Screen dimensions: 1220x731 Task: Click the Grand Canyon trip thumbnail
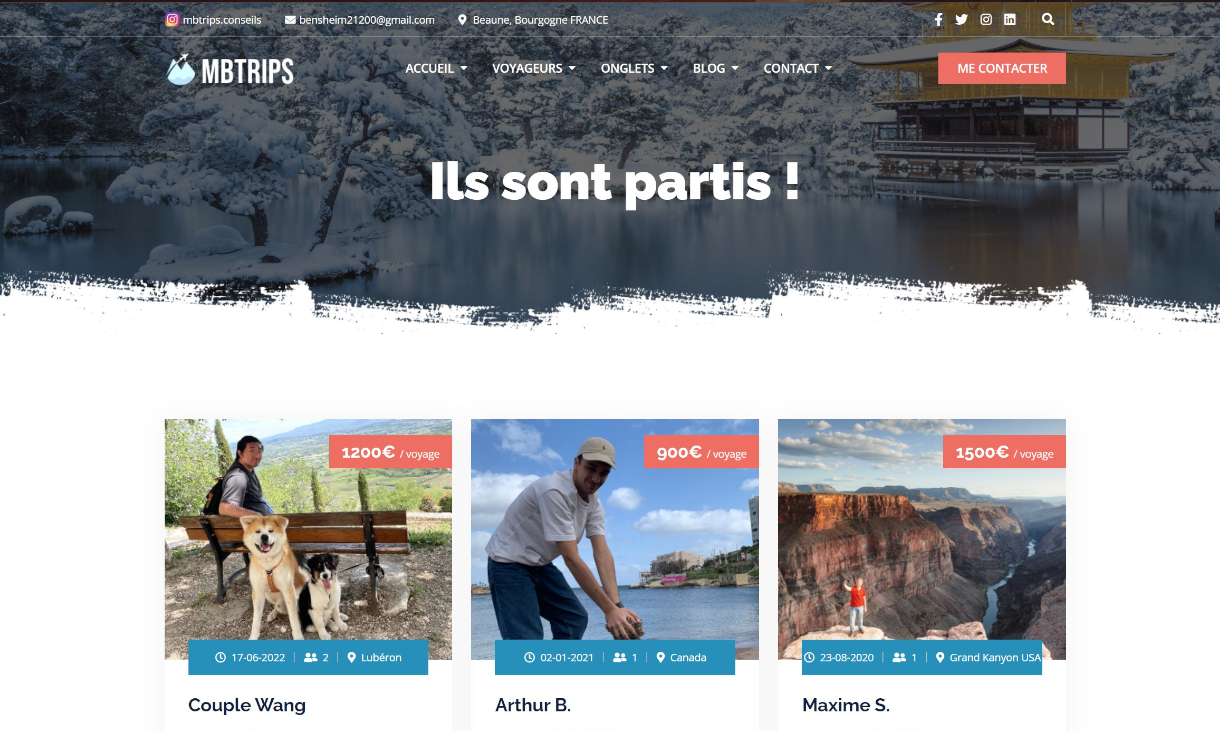pyautogui.click(x=922, y=539)
